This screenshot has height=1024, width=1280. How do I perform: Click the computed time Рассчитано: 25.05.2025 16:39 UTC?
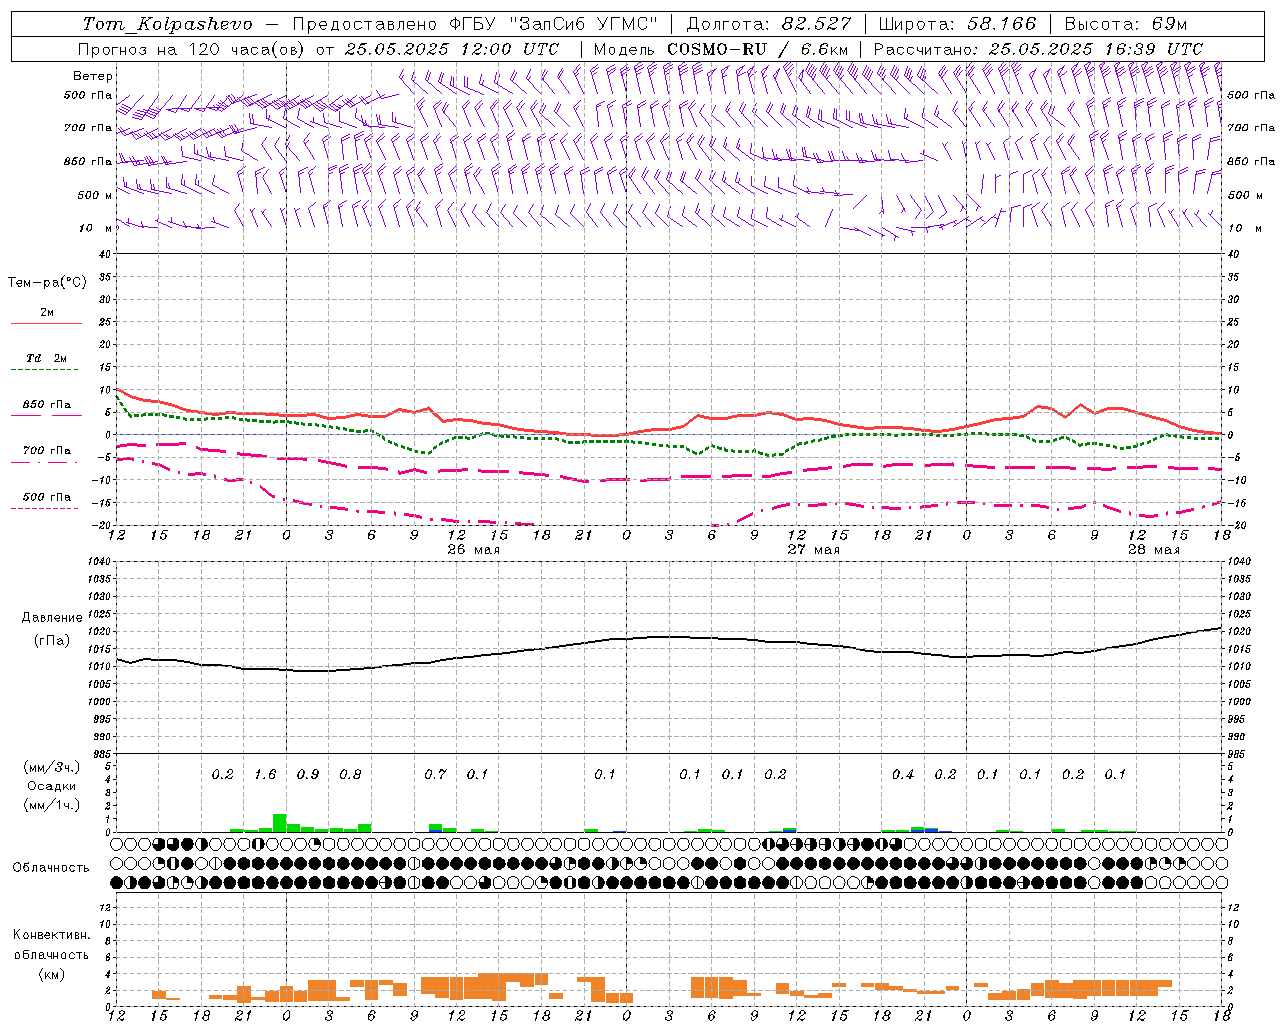(1038, 49)
